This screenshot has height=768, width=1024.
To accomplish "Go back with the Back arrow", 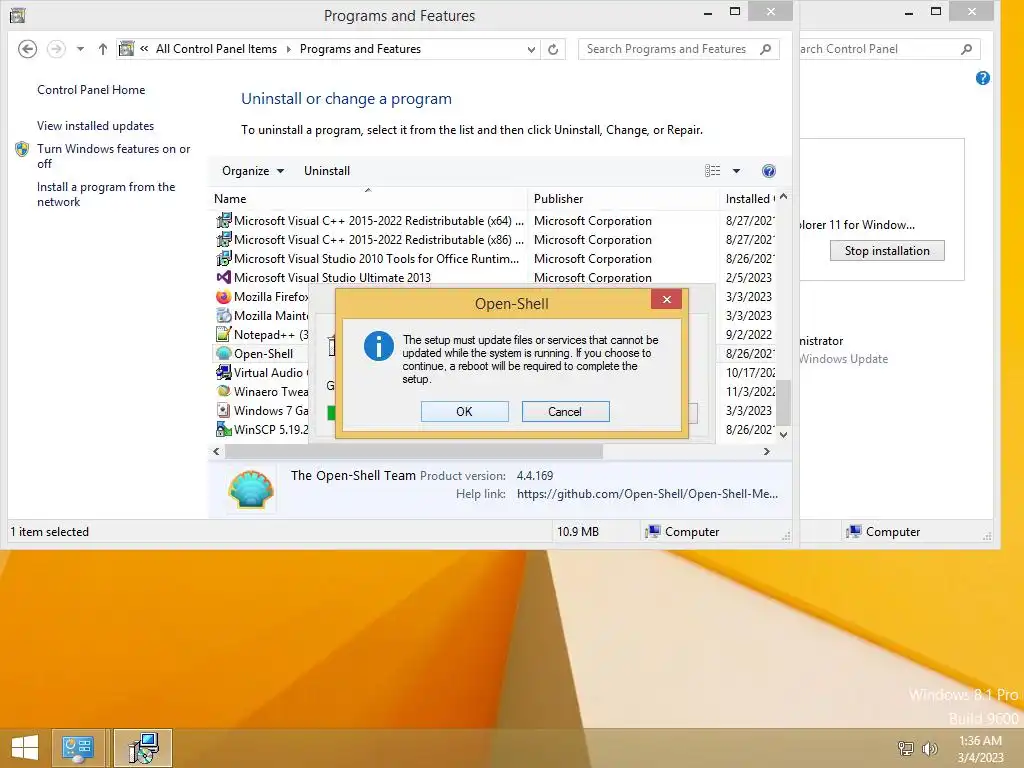I will pyautogui.click(x=27, y=49).
